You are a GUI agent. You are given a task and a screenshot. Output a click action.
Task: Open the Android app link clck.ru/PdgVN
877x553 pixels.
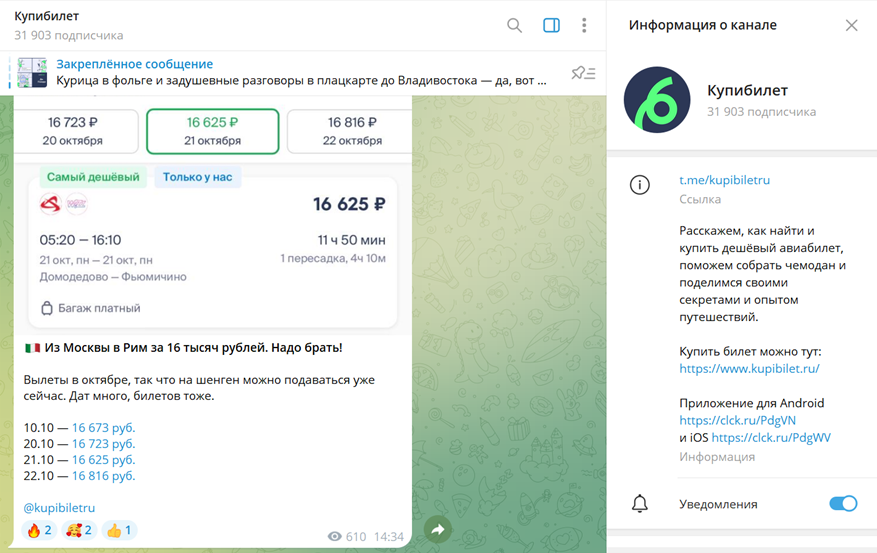pyautogui.click(x=737, y=420)
